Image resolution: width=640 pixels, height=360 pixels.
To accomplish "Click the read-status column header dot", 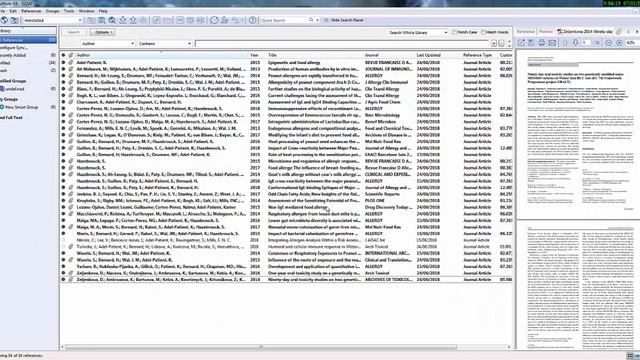I will coord(63,55).
